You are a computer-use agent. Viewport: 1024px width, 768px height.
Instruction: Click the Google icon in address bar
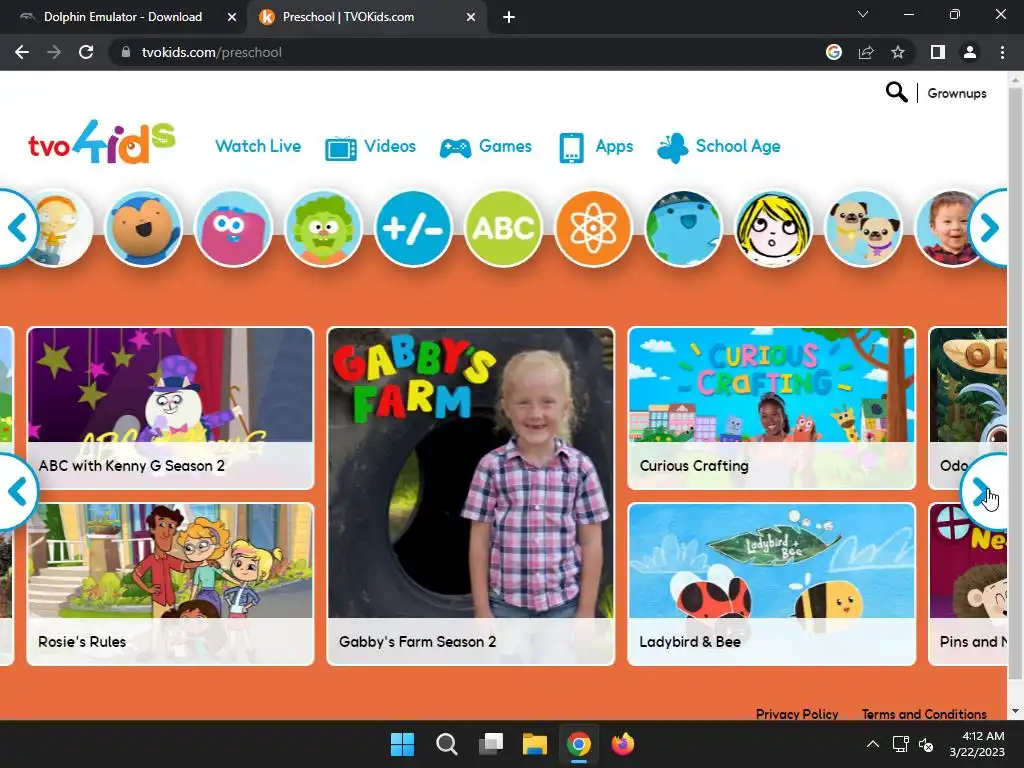[x=833, y=52]
